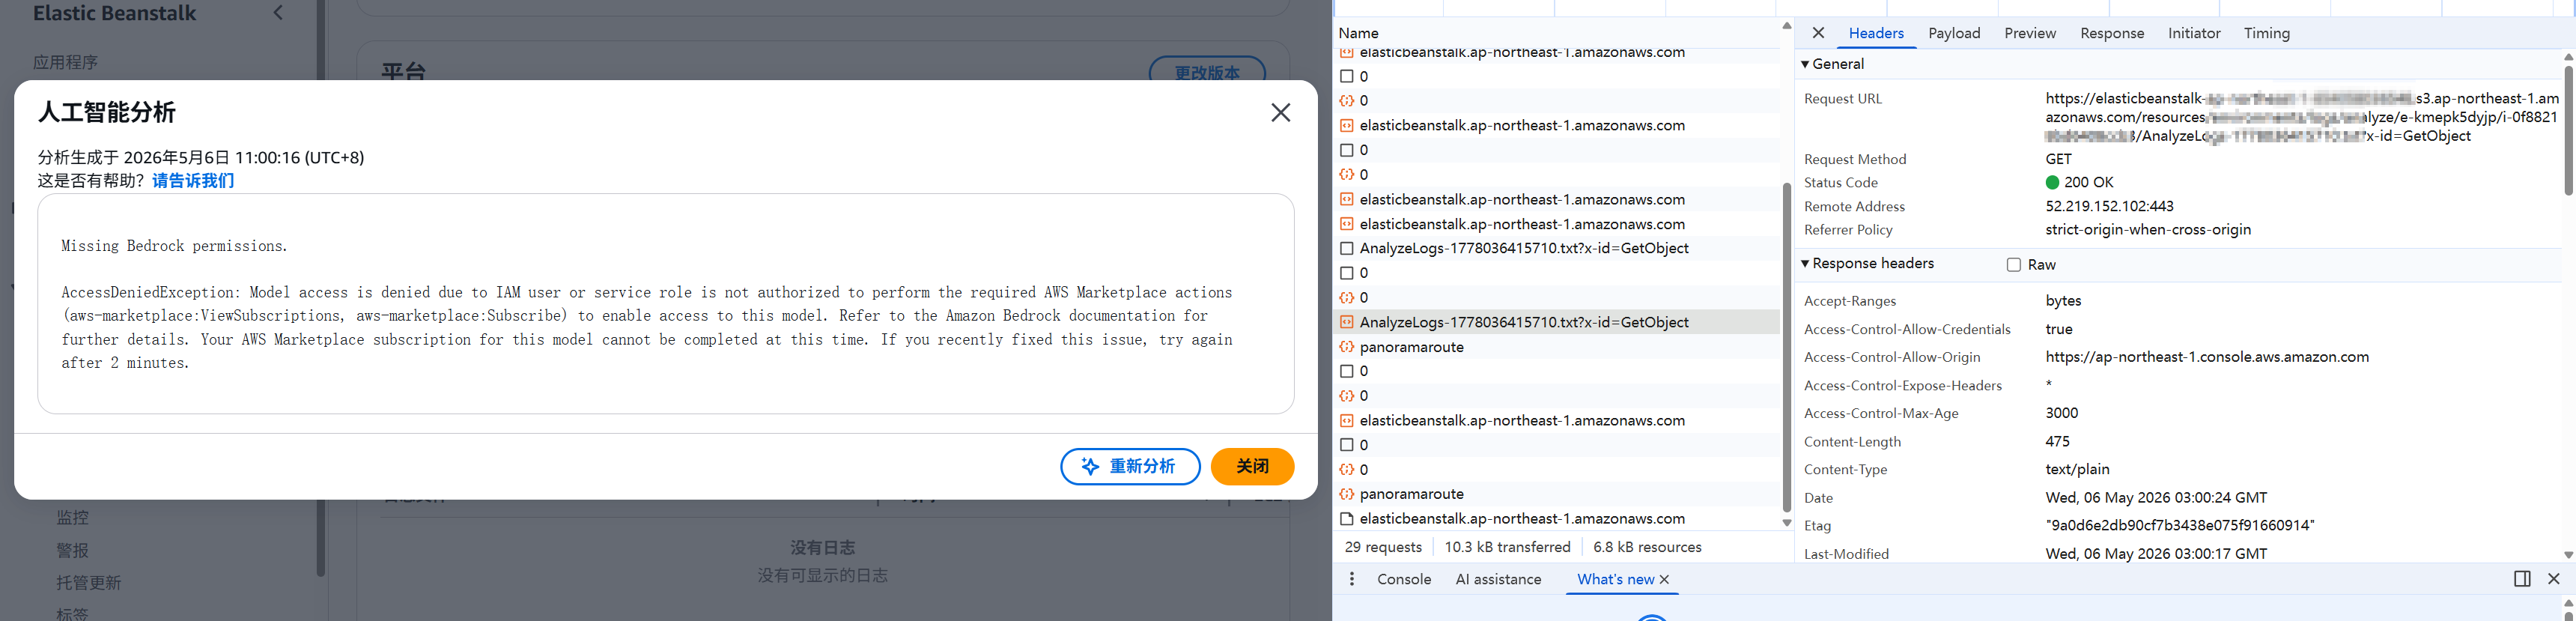Screen dimensions: 2576x621
Task: Click the Content-Length value 475
Action: coord(2058,441)
